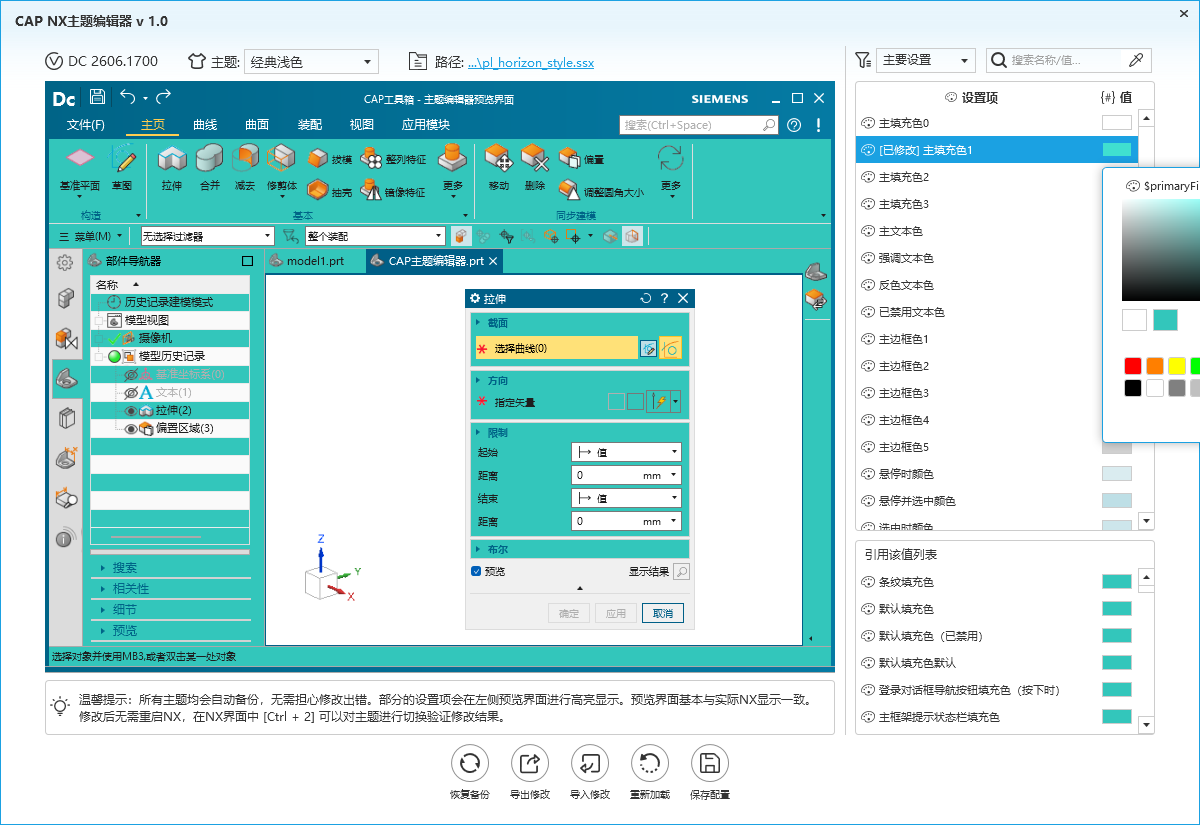Image resolution: width=1200 pixels, height=825 pixels.
Task: Open the 整个装配 scope dropdown
Action: tap(375, 236)
